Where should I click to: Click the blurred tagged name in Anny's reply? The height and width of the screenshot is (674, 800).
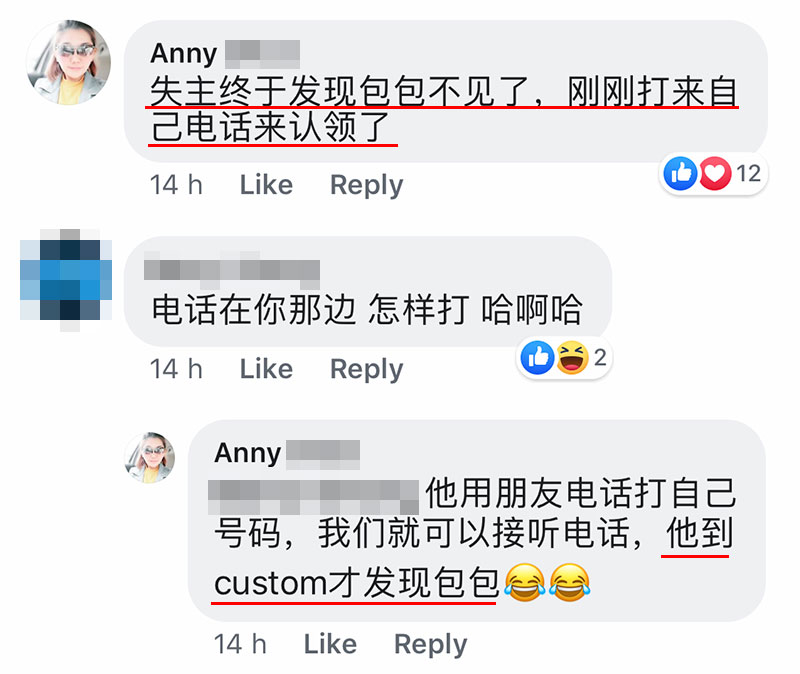314,496
